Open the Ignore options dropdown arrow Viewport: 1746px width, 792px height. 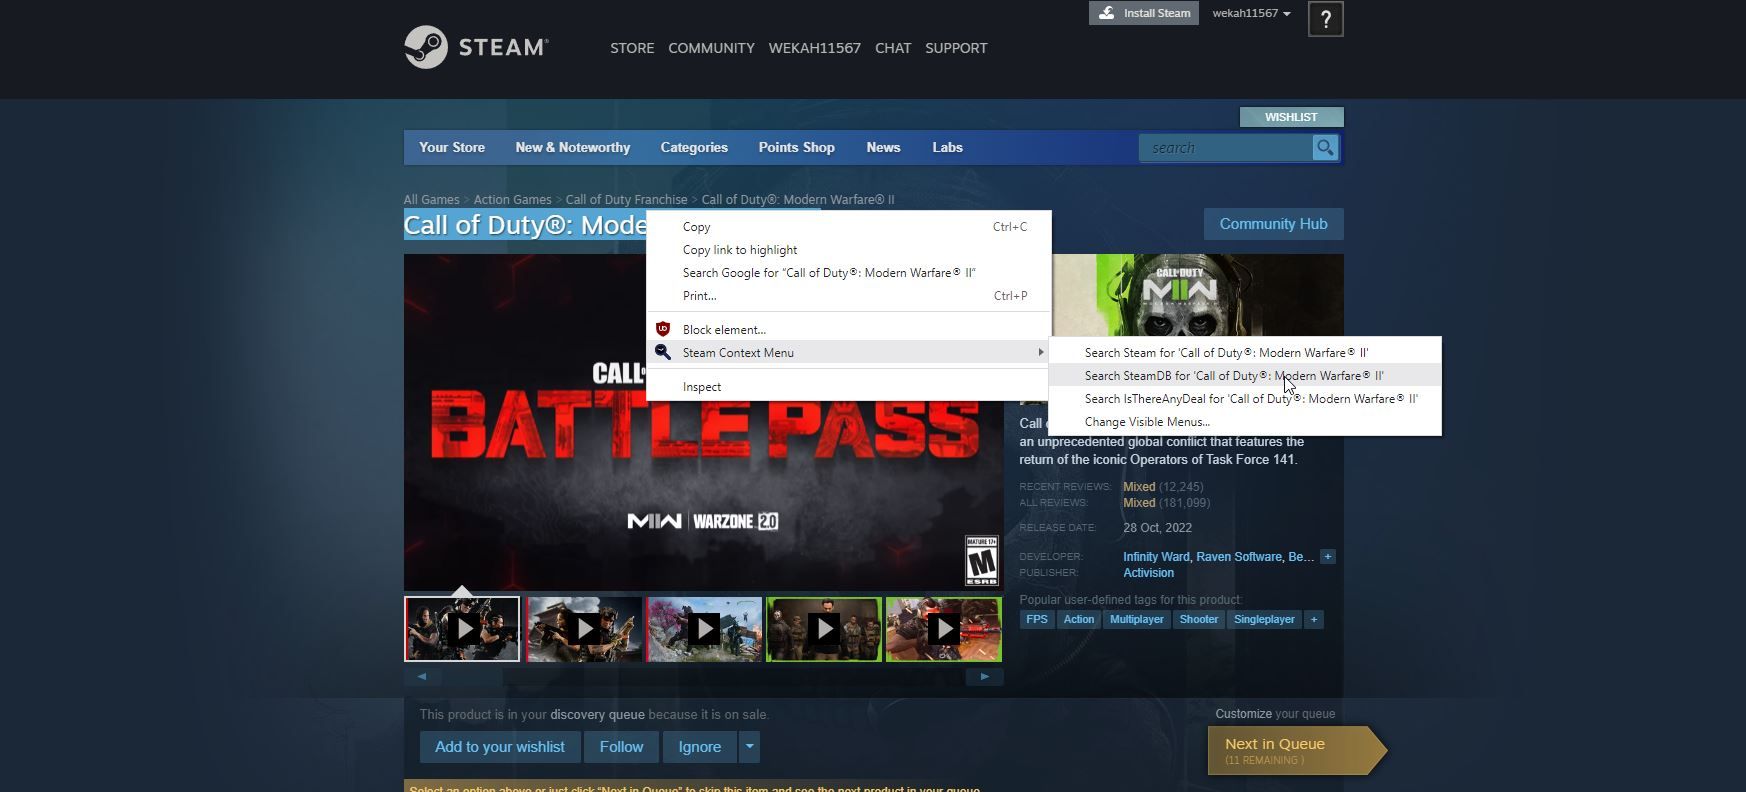pyautogui.click(x=749, y=747)
